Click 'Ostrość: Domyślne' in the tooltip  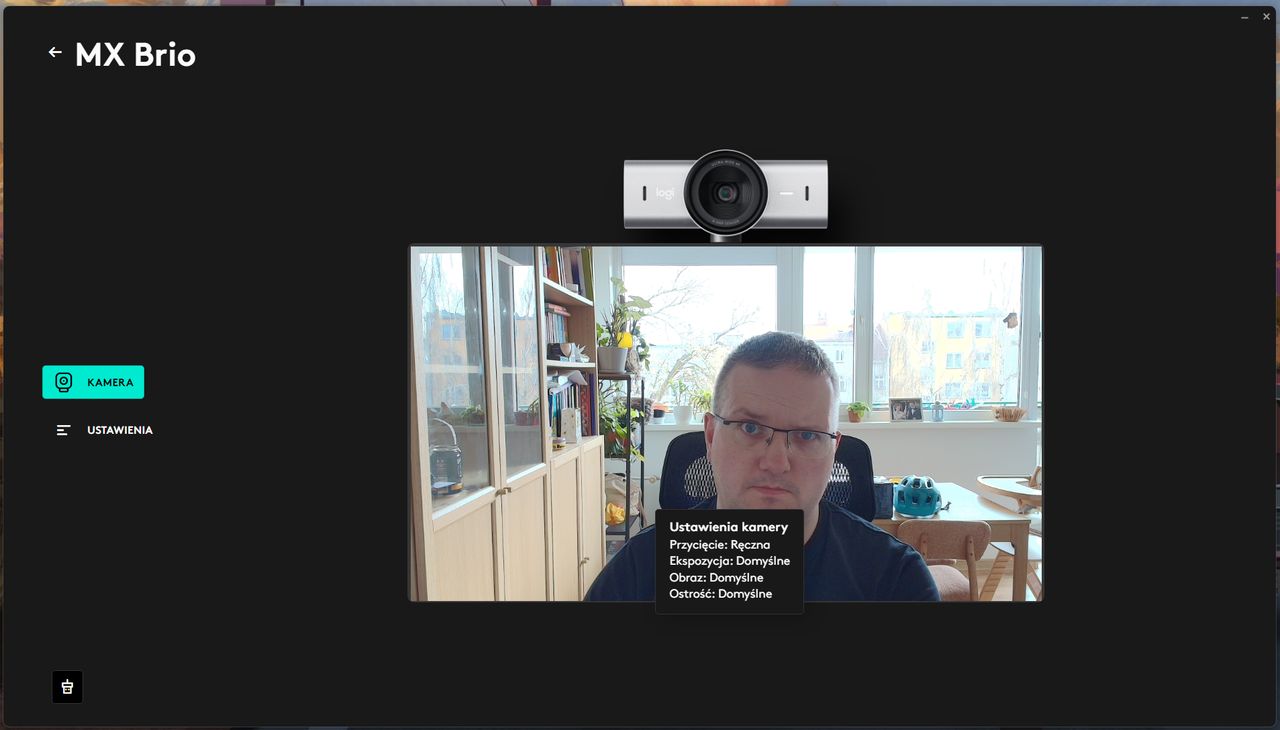(721, 593)
